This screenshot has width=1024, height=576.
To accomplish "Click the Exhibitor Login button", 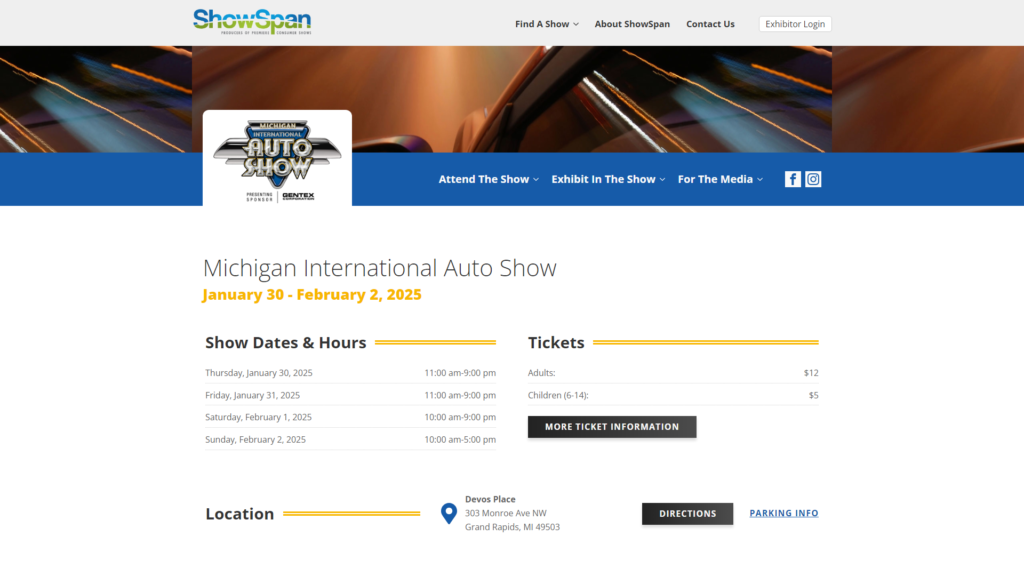I will [x=795, y=24].
